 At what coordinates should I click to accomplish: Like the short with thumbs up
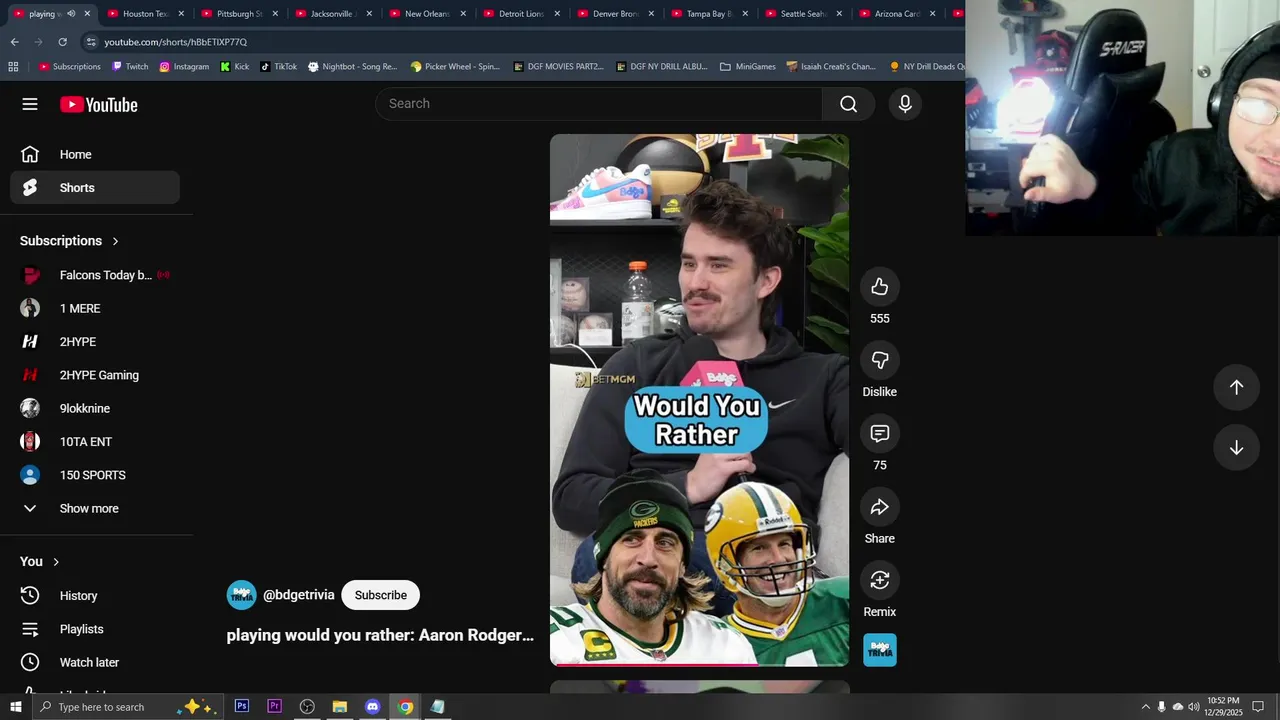(880, 287)
